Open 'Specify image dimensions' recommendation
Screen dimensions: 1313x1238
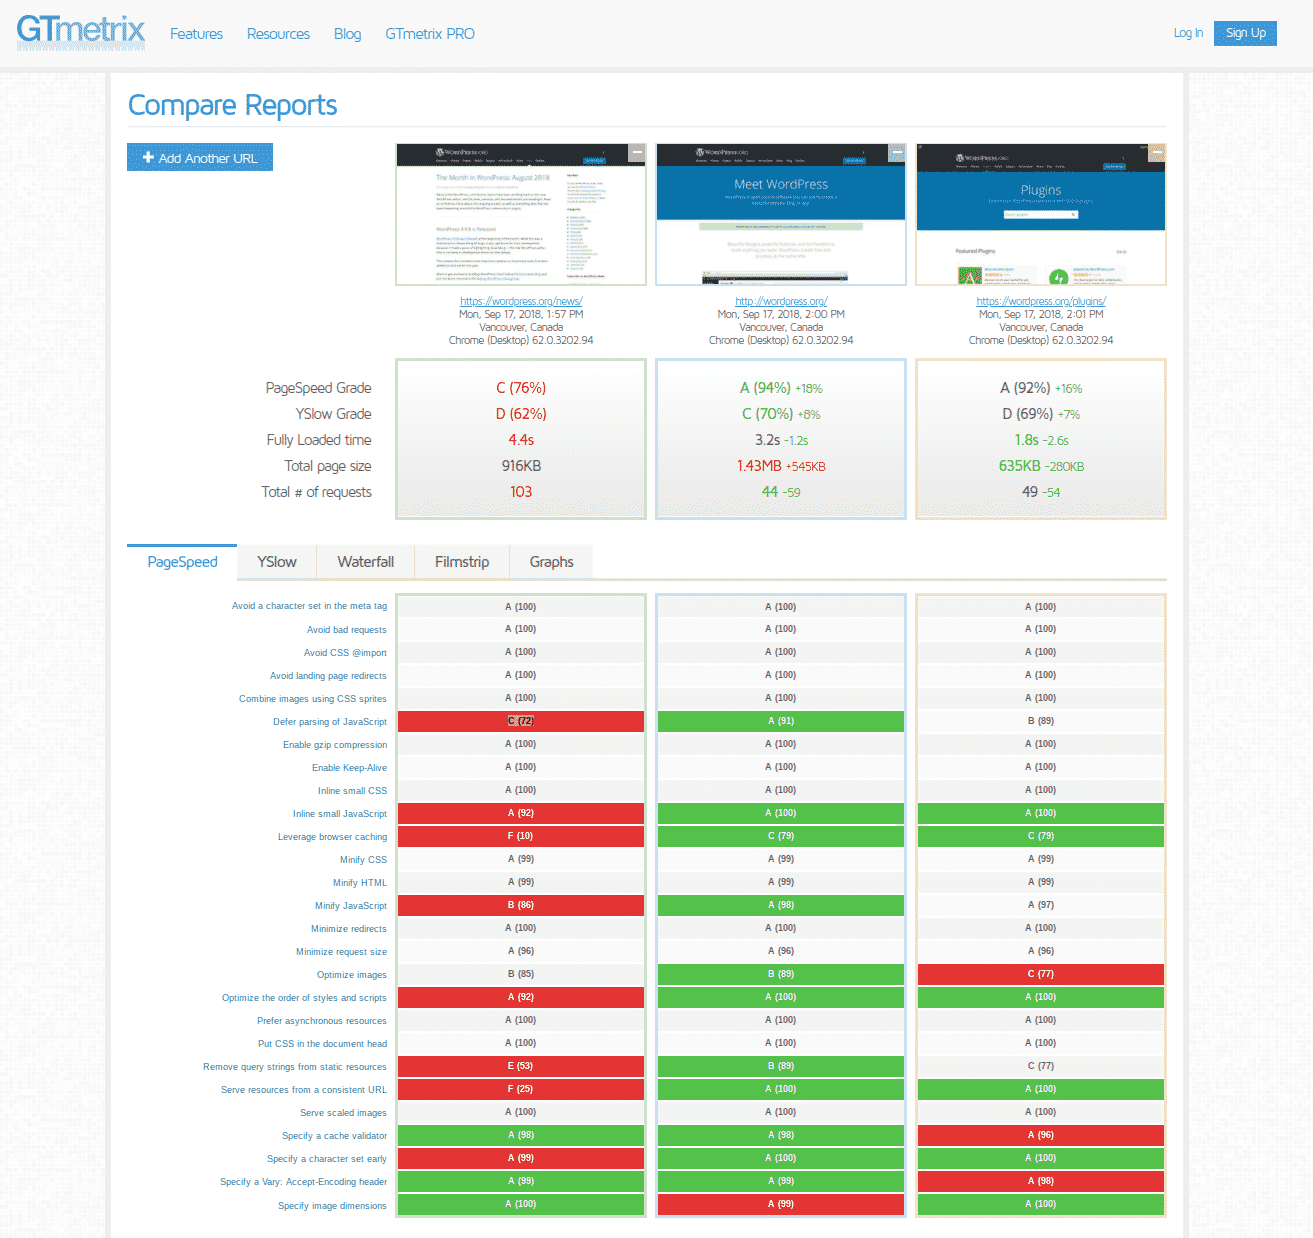(x=332, y=1206)
